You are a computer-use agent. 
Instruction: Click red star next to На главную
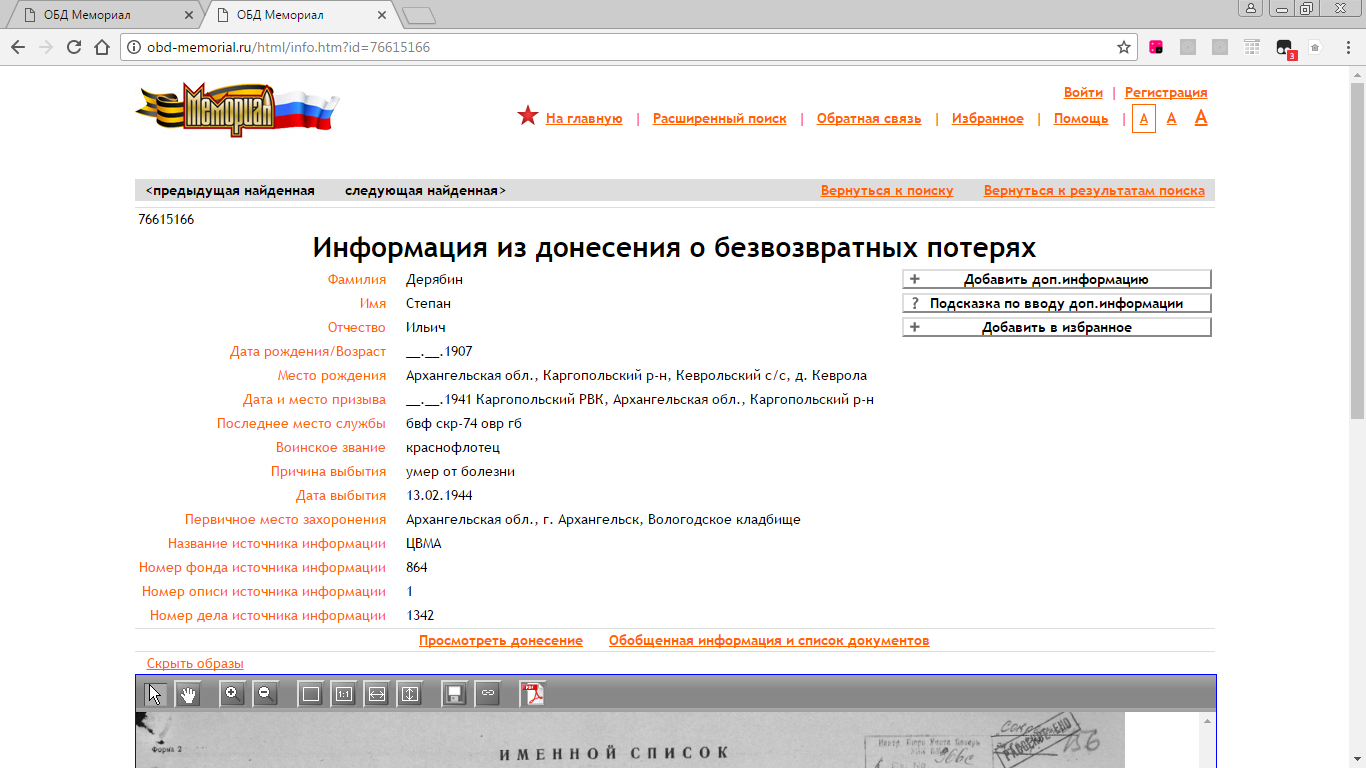pyautogui.click(x=528, y=116)
